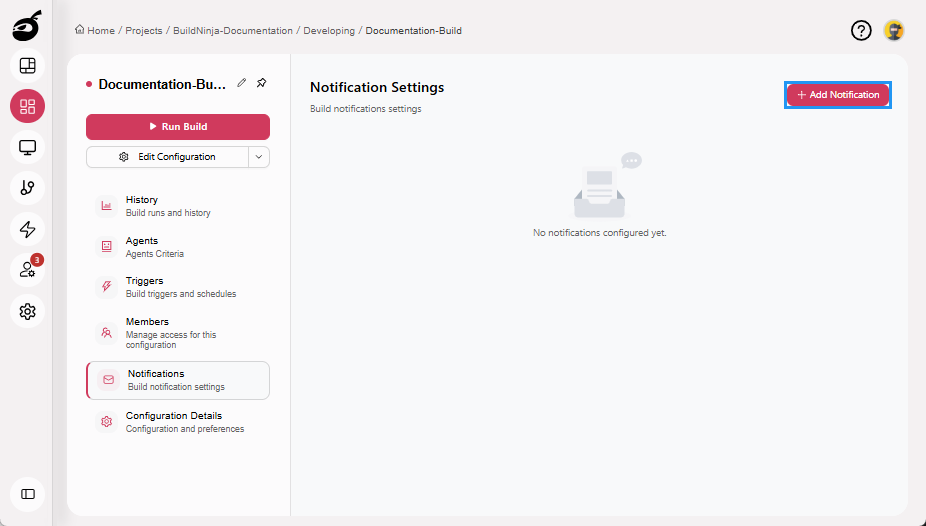Click the Notifications envelope icon

pyautogui.click(x=109, y=380)
